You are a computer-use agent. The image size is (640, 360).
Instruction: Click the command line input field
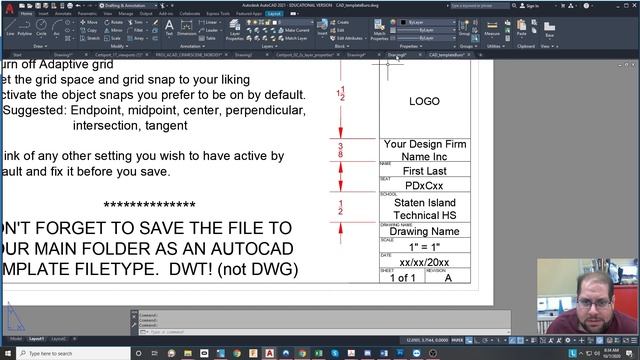click(x=324, y=332)
